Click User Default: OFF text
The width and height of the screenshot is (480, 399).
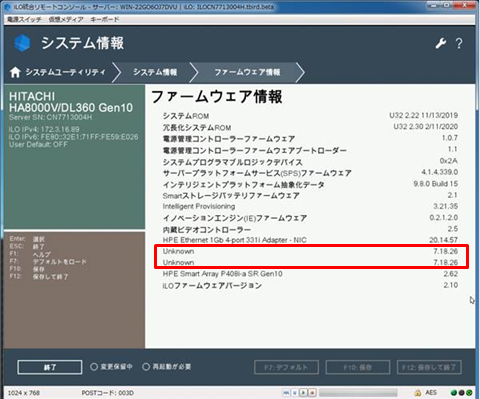pos(38,145)
